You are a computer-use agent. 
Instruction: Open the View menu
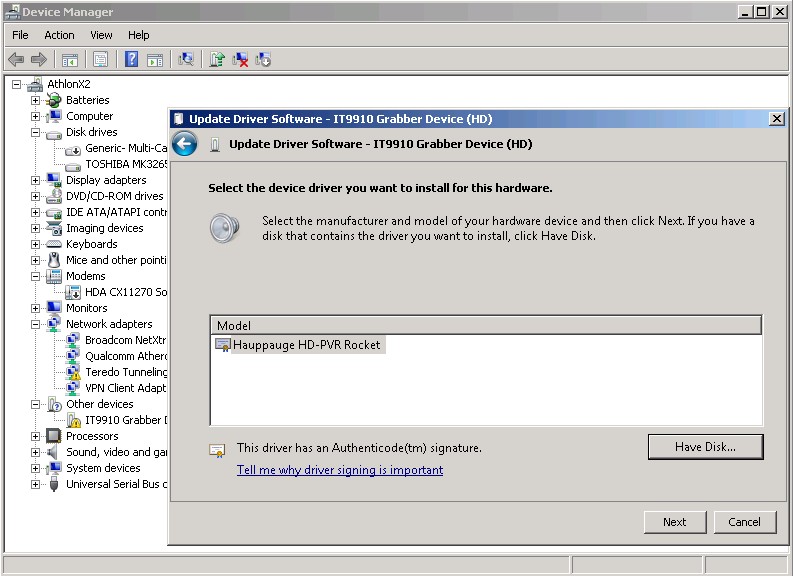101,35
